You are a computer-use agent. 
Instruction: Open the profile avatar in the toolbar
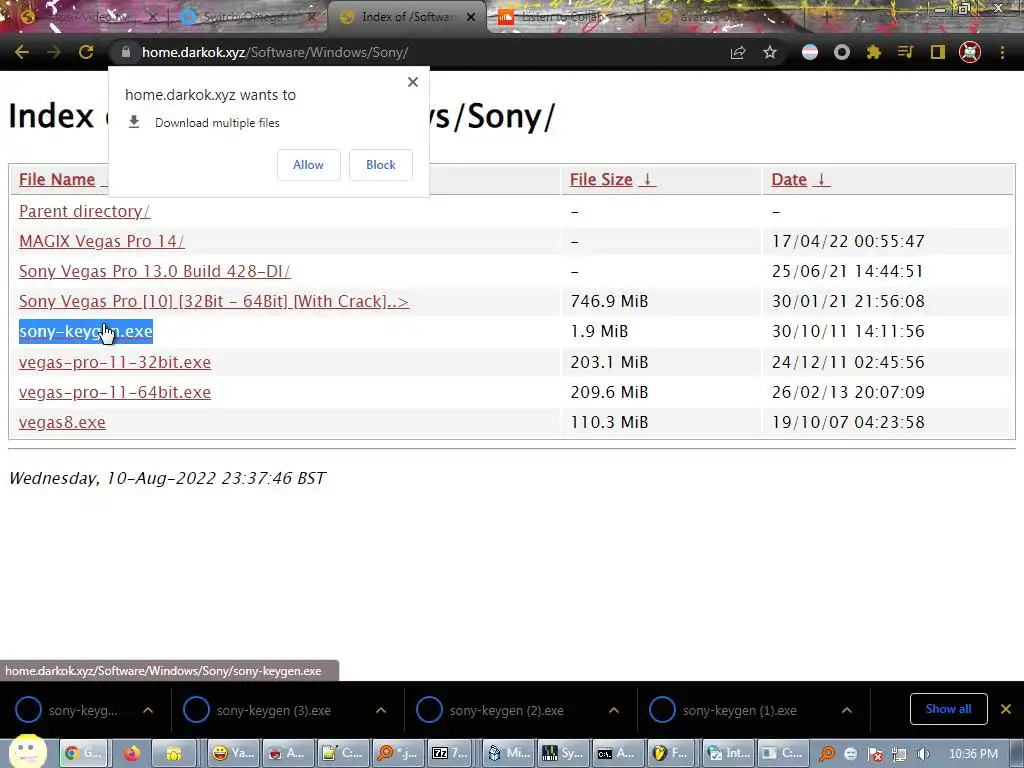coord(970,52)
